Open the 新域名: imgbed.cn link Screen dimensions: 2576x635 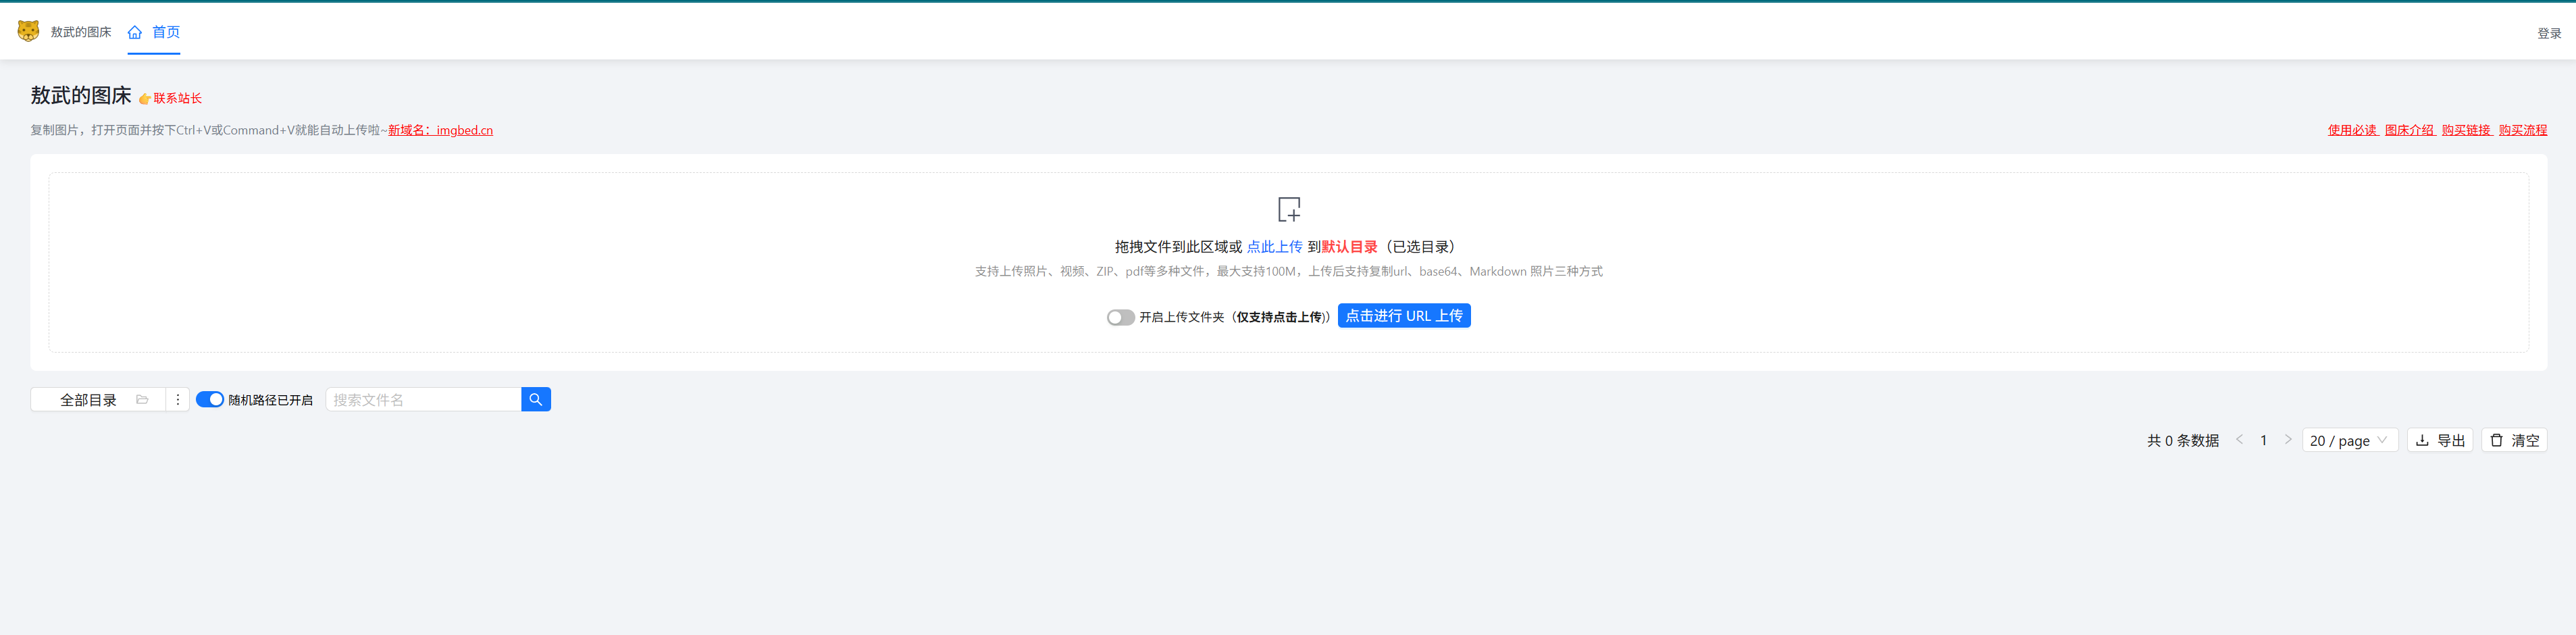click(440, 130)
